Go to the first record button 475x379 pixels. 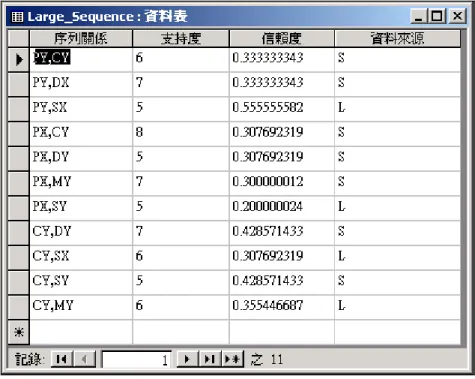[62, 359]
